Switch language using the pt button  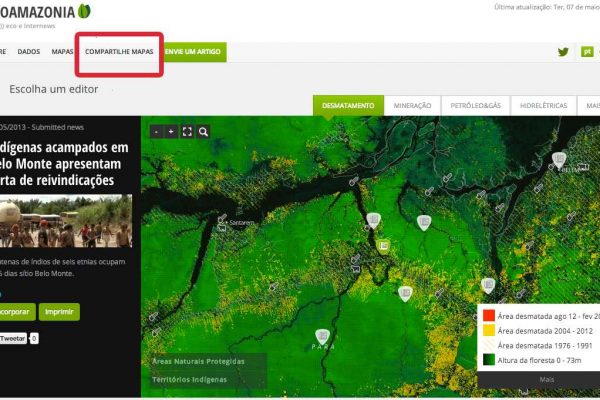587,52
